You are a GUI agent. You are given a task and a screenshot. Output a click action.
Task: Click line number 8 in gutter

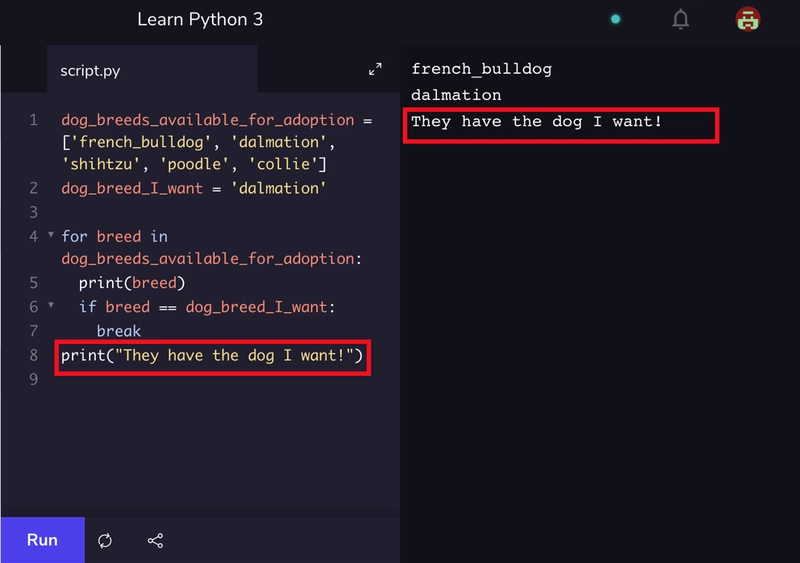(x=33, y=355)
